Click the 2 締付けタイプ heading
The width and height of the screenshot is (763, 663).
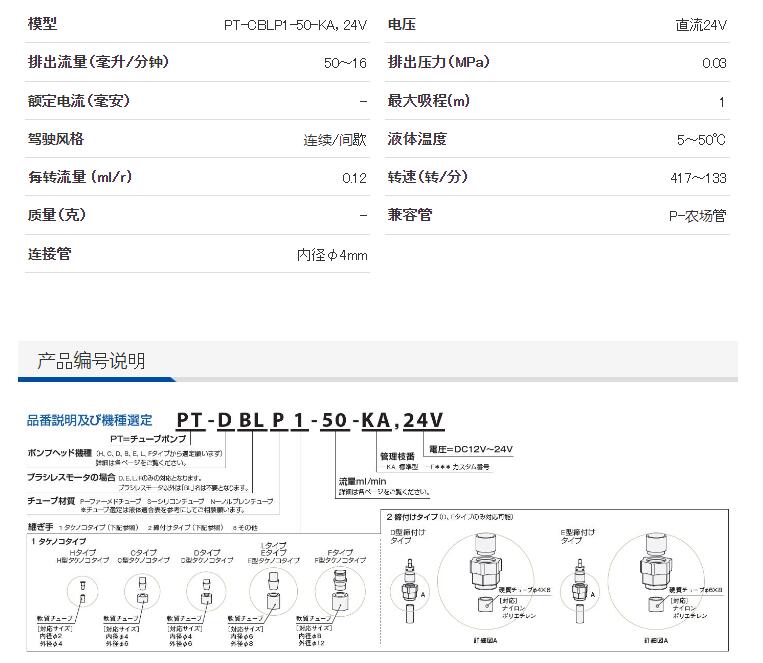413,517
